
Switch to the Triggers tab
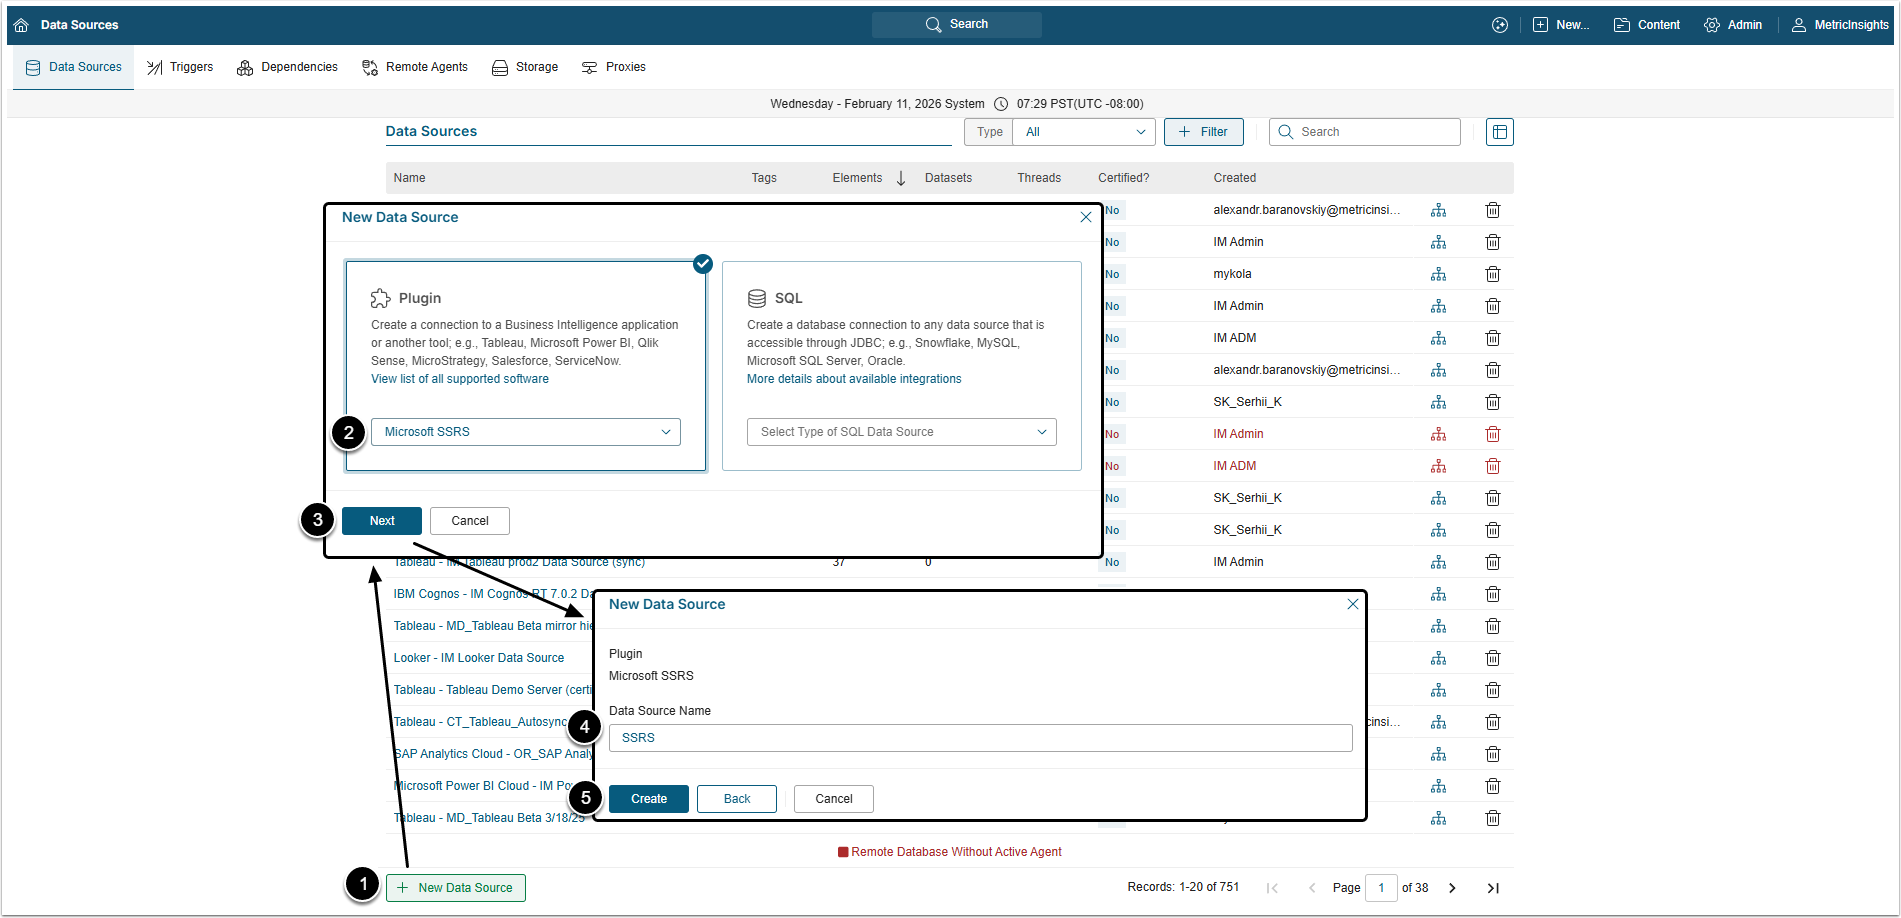[180, 67]
